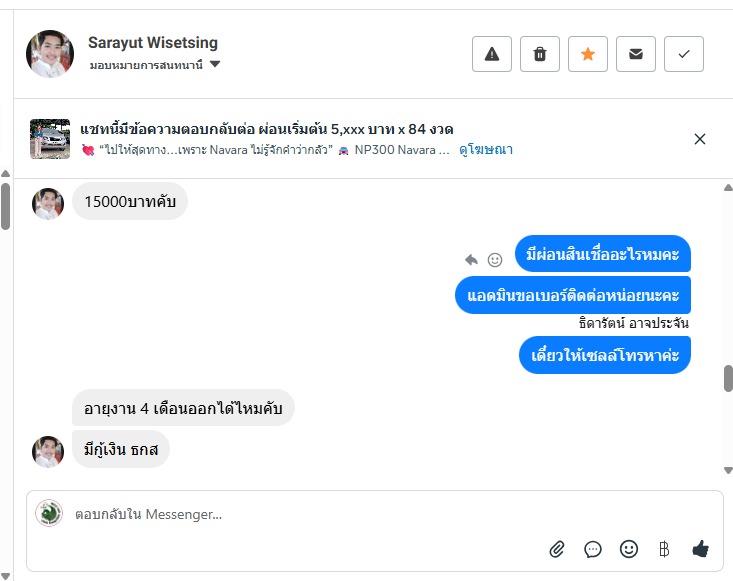733x581 pixels.
Task: Open the ดูโฆษณา ad link
Action: [486, 150]
